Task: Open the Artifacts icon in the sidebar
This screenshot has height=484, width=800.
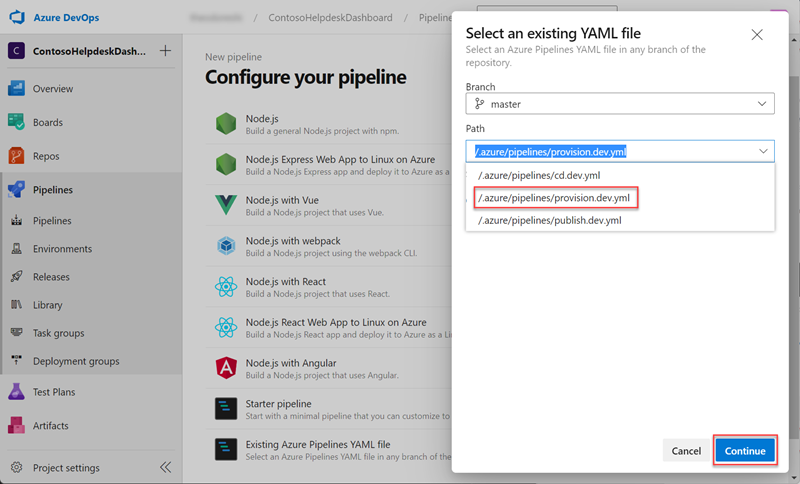Action: pyautogui.click(x=16, y=425)
